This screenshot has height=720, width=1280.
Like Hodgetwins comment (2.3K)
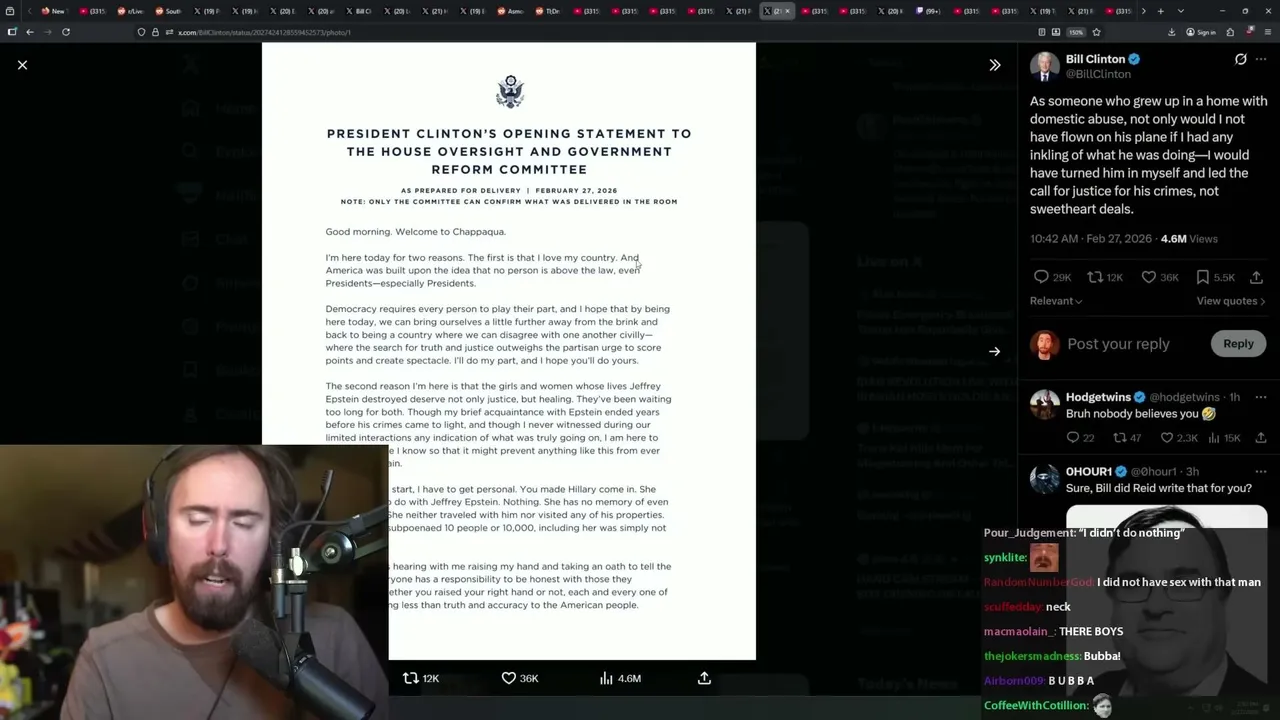click(1178, 438)
